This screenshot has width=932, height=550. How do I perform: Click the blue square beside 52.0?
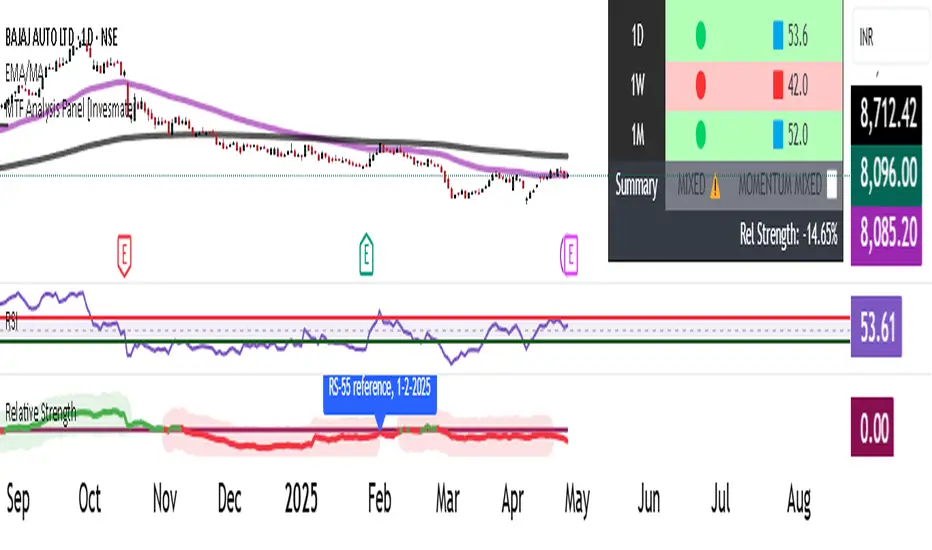[x=777, y=134]
